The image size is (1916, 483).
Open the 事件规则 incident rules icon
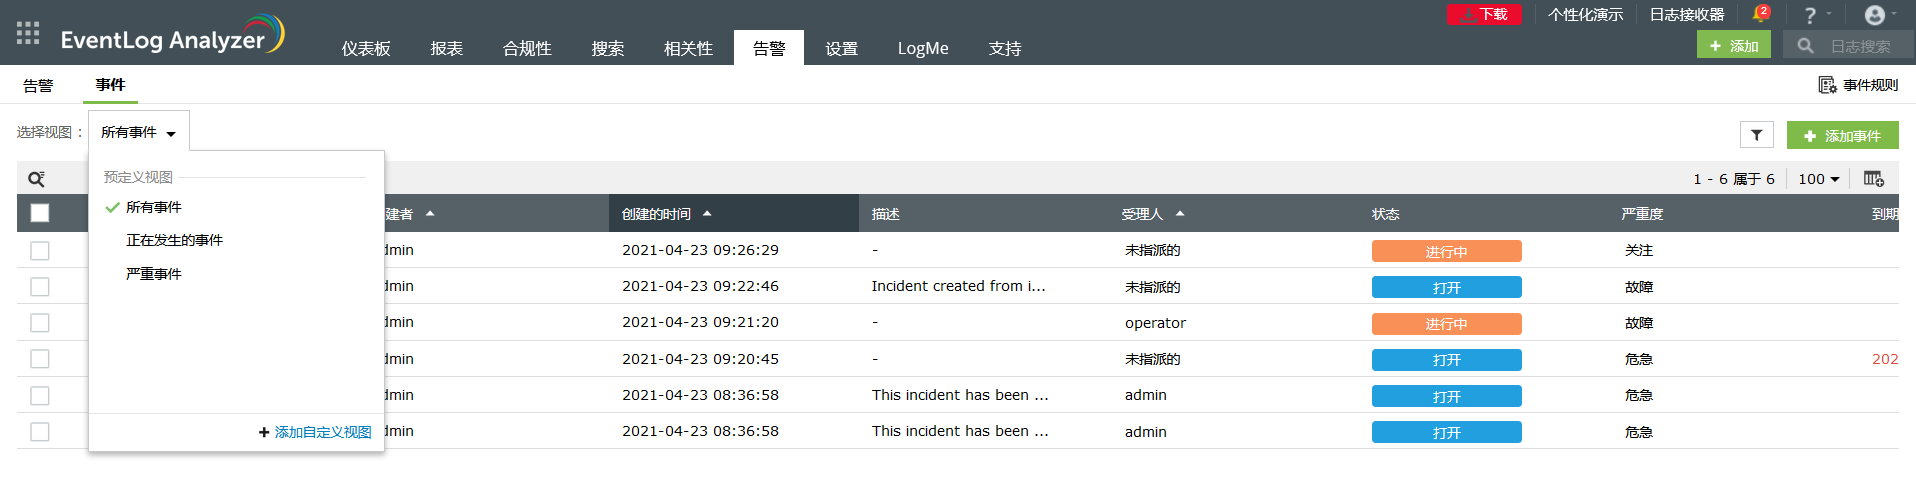pos(1827,85)
